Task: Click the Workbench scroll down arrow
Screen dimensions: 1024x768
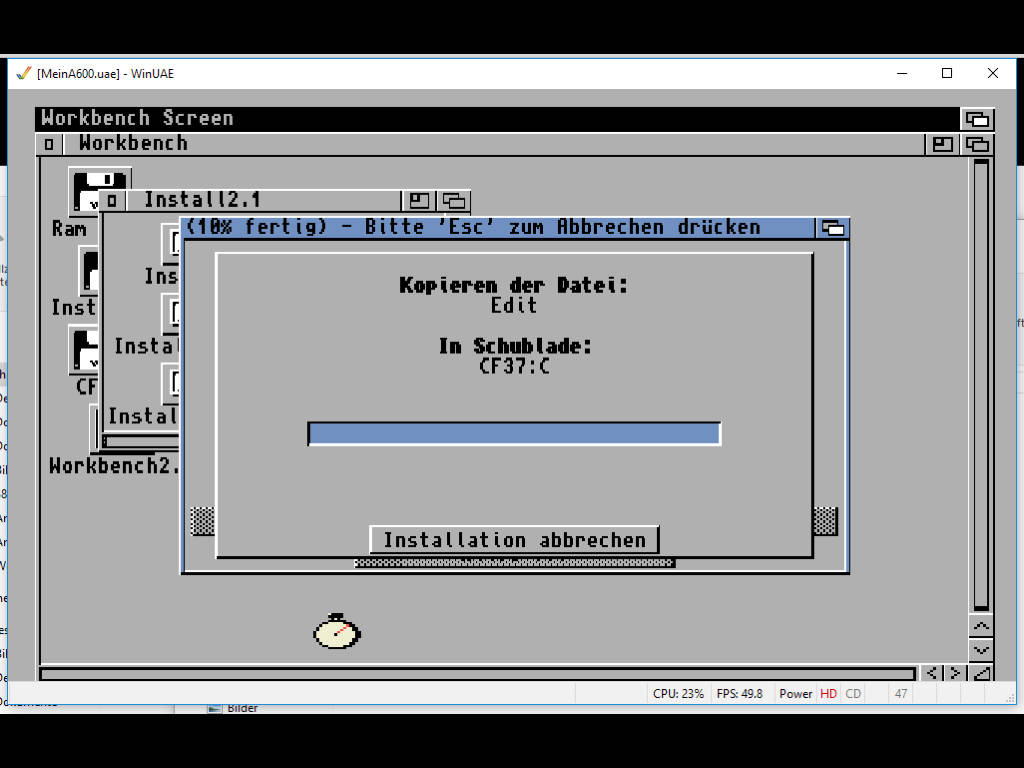Action: click(x=981, y=650)
